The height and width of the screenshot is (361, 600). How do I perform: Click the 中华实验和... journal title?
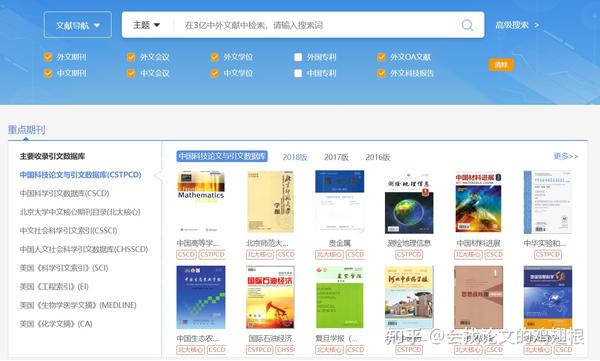pos(545,243)
